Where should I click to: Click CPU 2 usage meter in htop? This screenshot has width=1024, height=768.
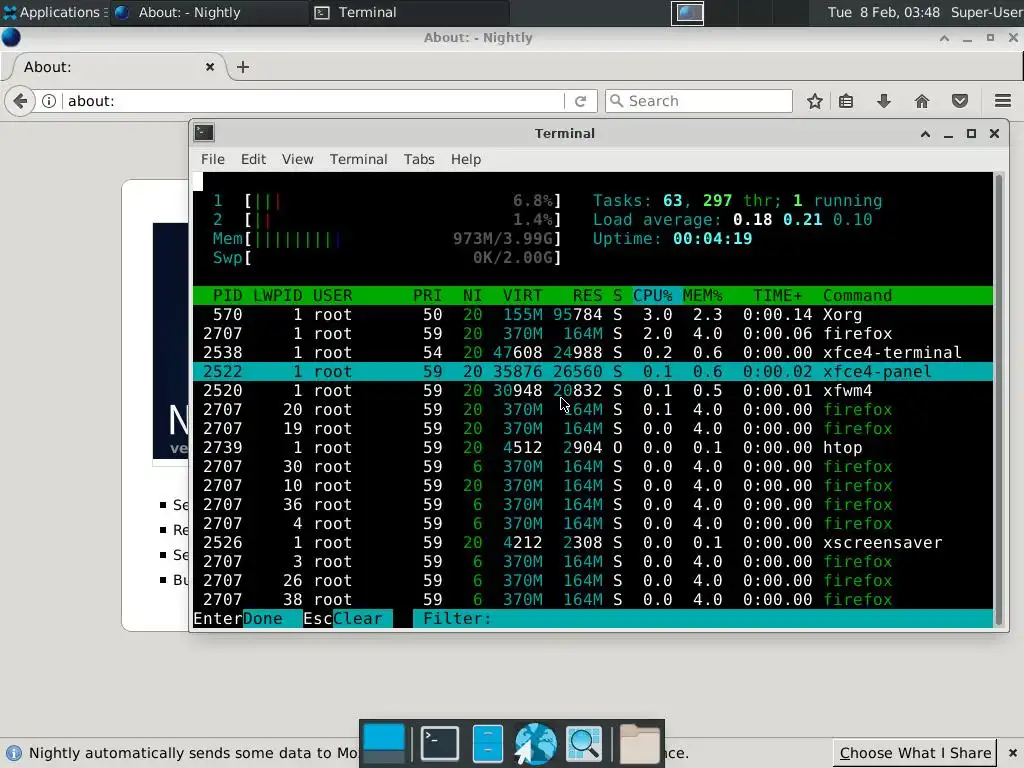387,219
